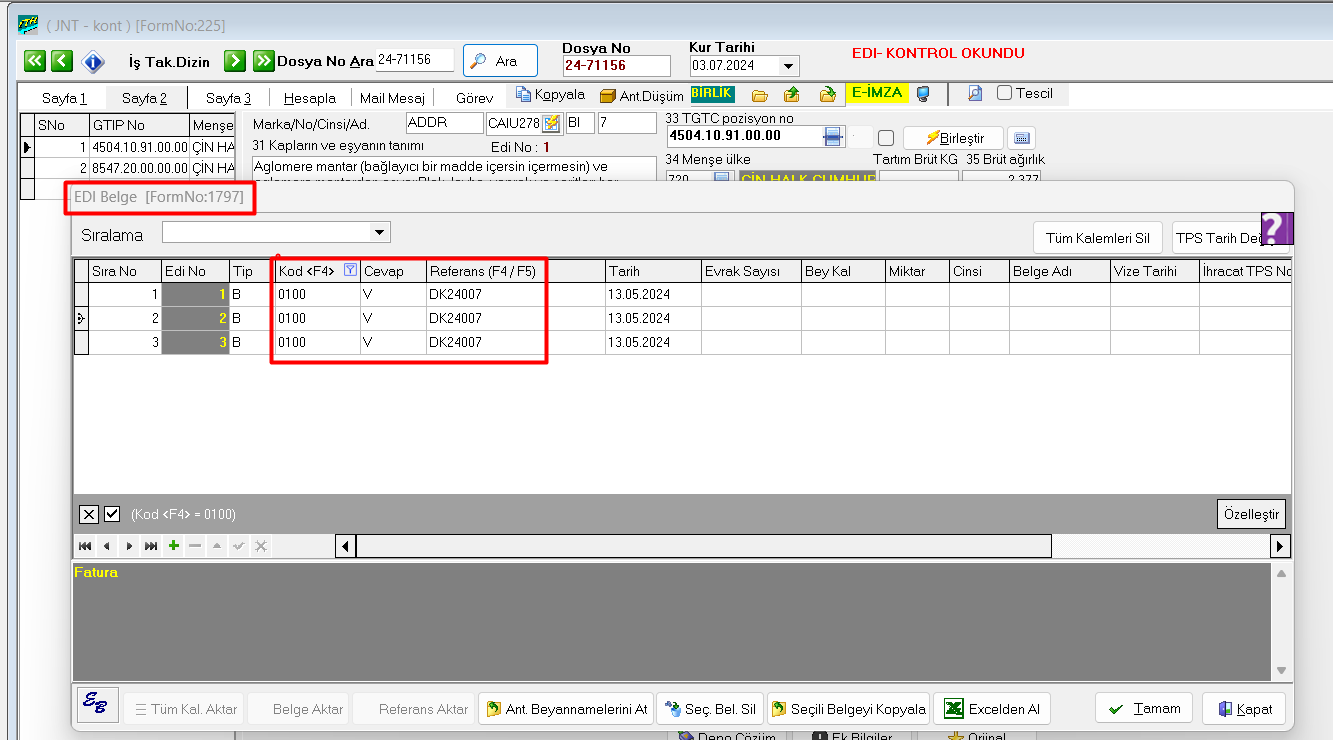Toggle the checkbox next to Birleştir
The width and height of the screenshot is (1333, 740).
tap(885, 138)
